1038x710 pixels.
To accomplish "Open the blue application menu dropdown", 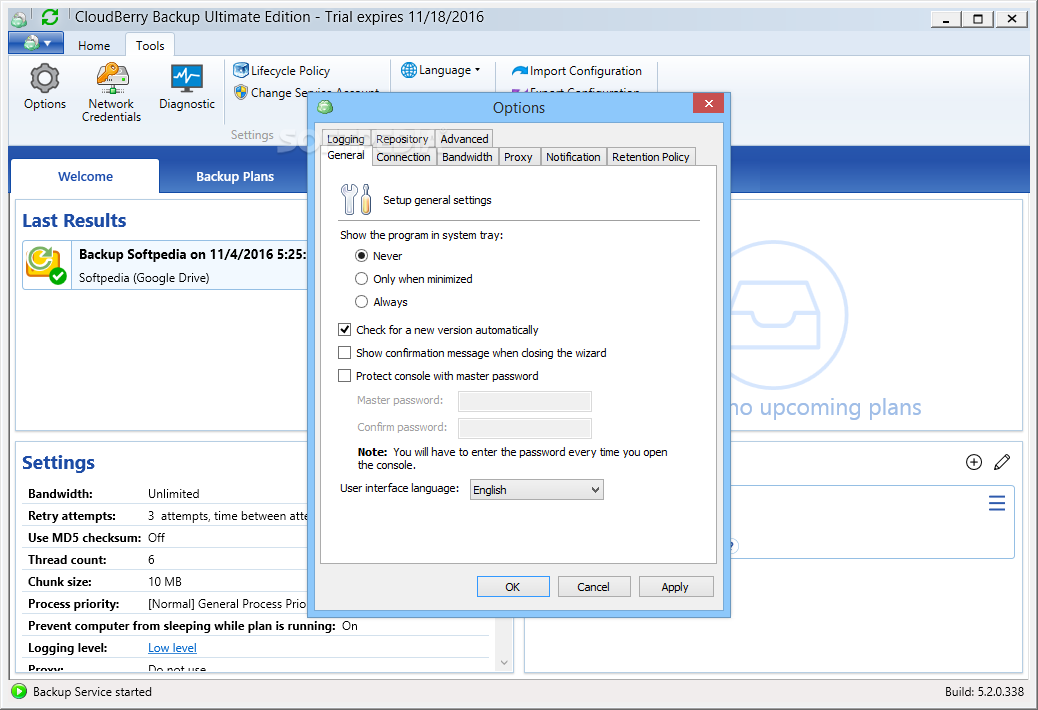I will click(36, 43).
